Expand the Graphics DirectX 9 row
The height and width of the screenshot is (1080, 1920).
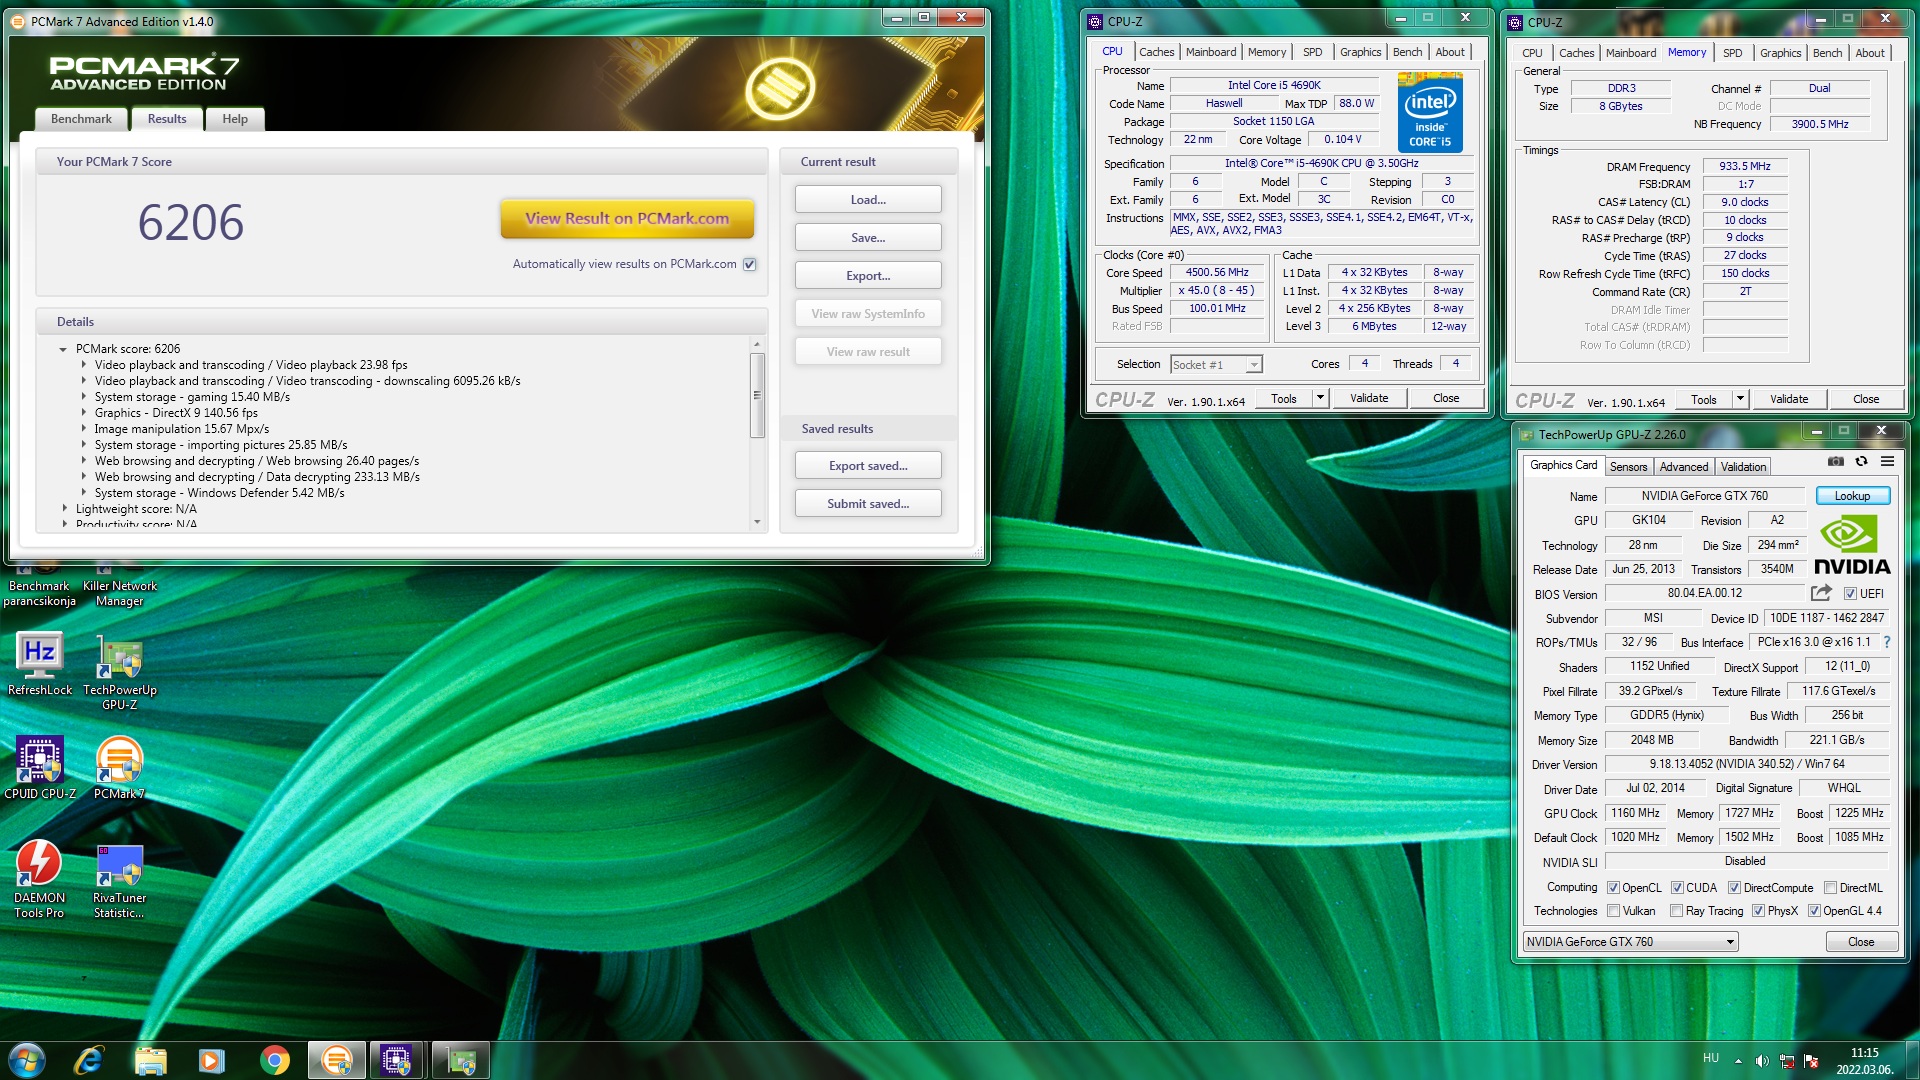(84, 413)
